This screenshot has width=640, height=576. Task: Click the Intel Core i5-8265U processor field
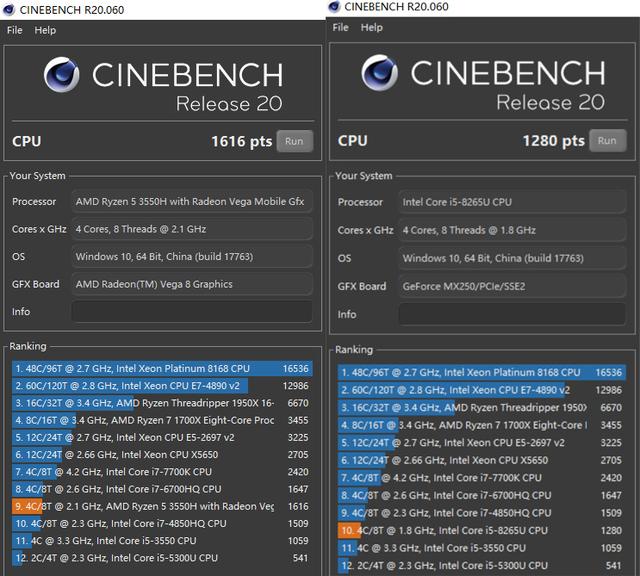[512, 202]
